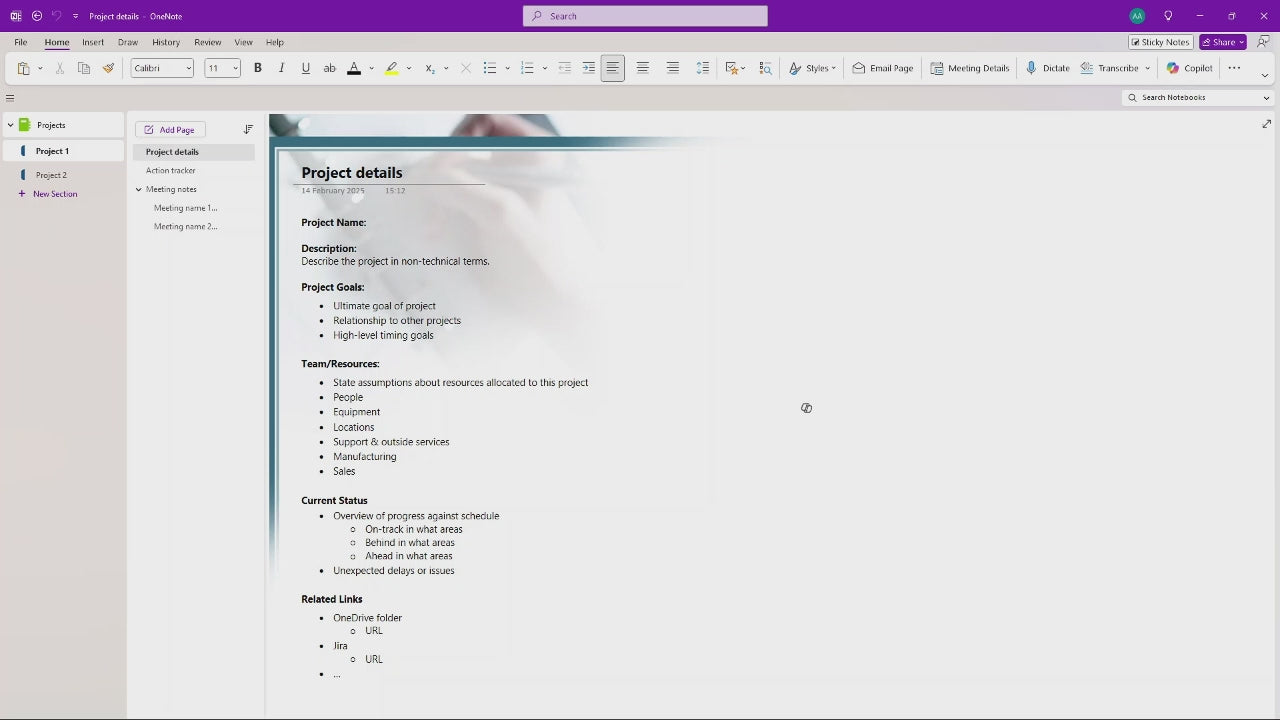Click the Email Page button
1280x720 pixels.
click(x=883, y=68)
